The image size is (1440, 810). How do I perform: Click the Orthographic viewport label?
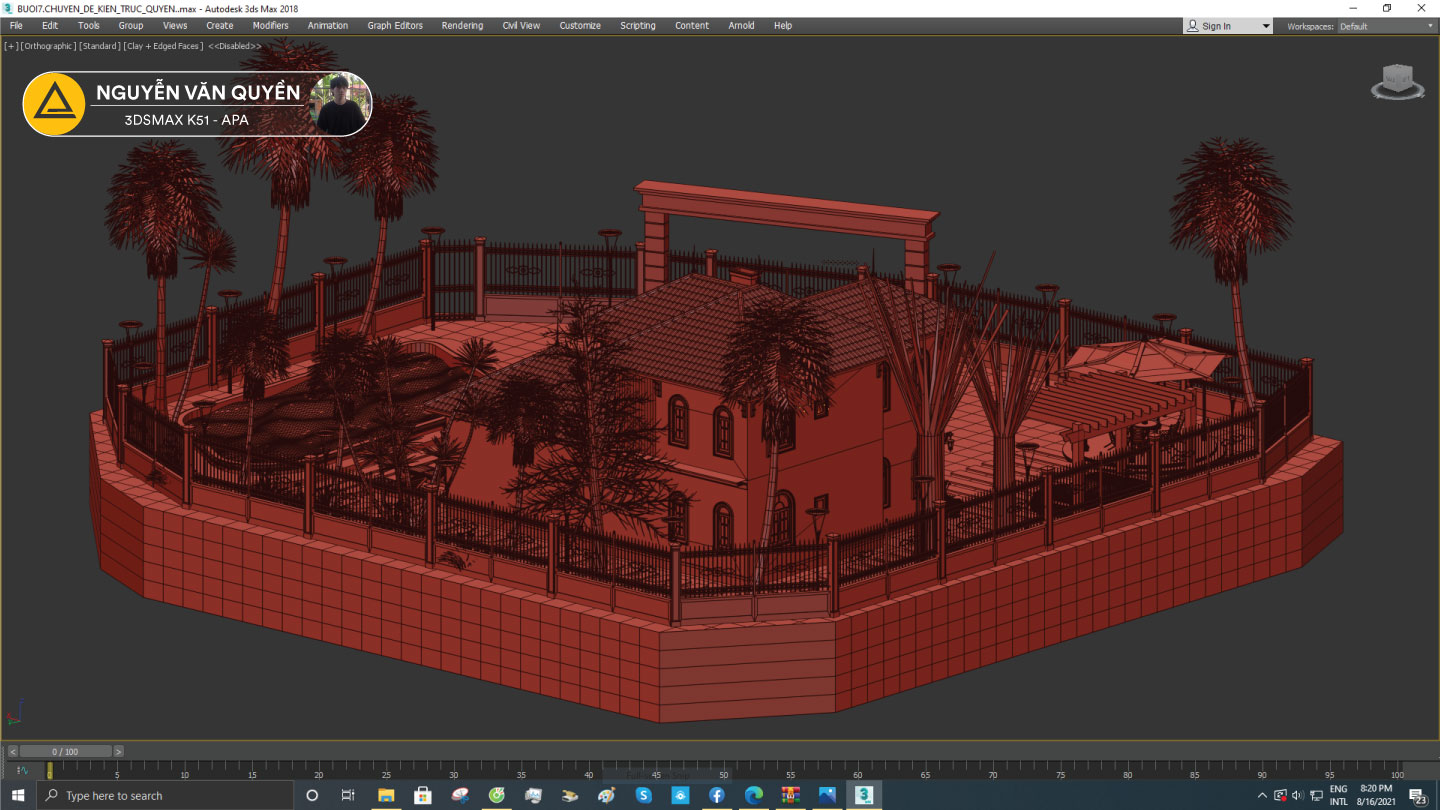(x=49, y=46)
